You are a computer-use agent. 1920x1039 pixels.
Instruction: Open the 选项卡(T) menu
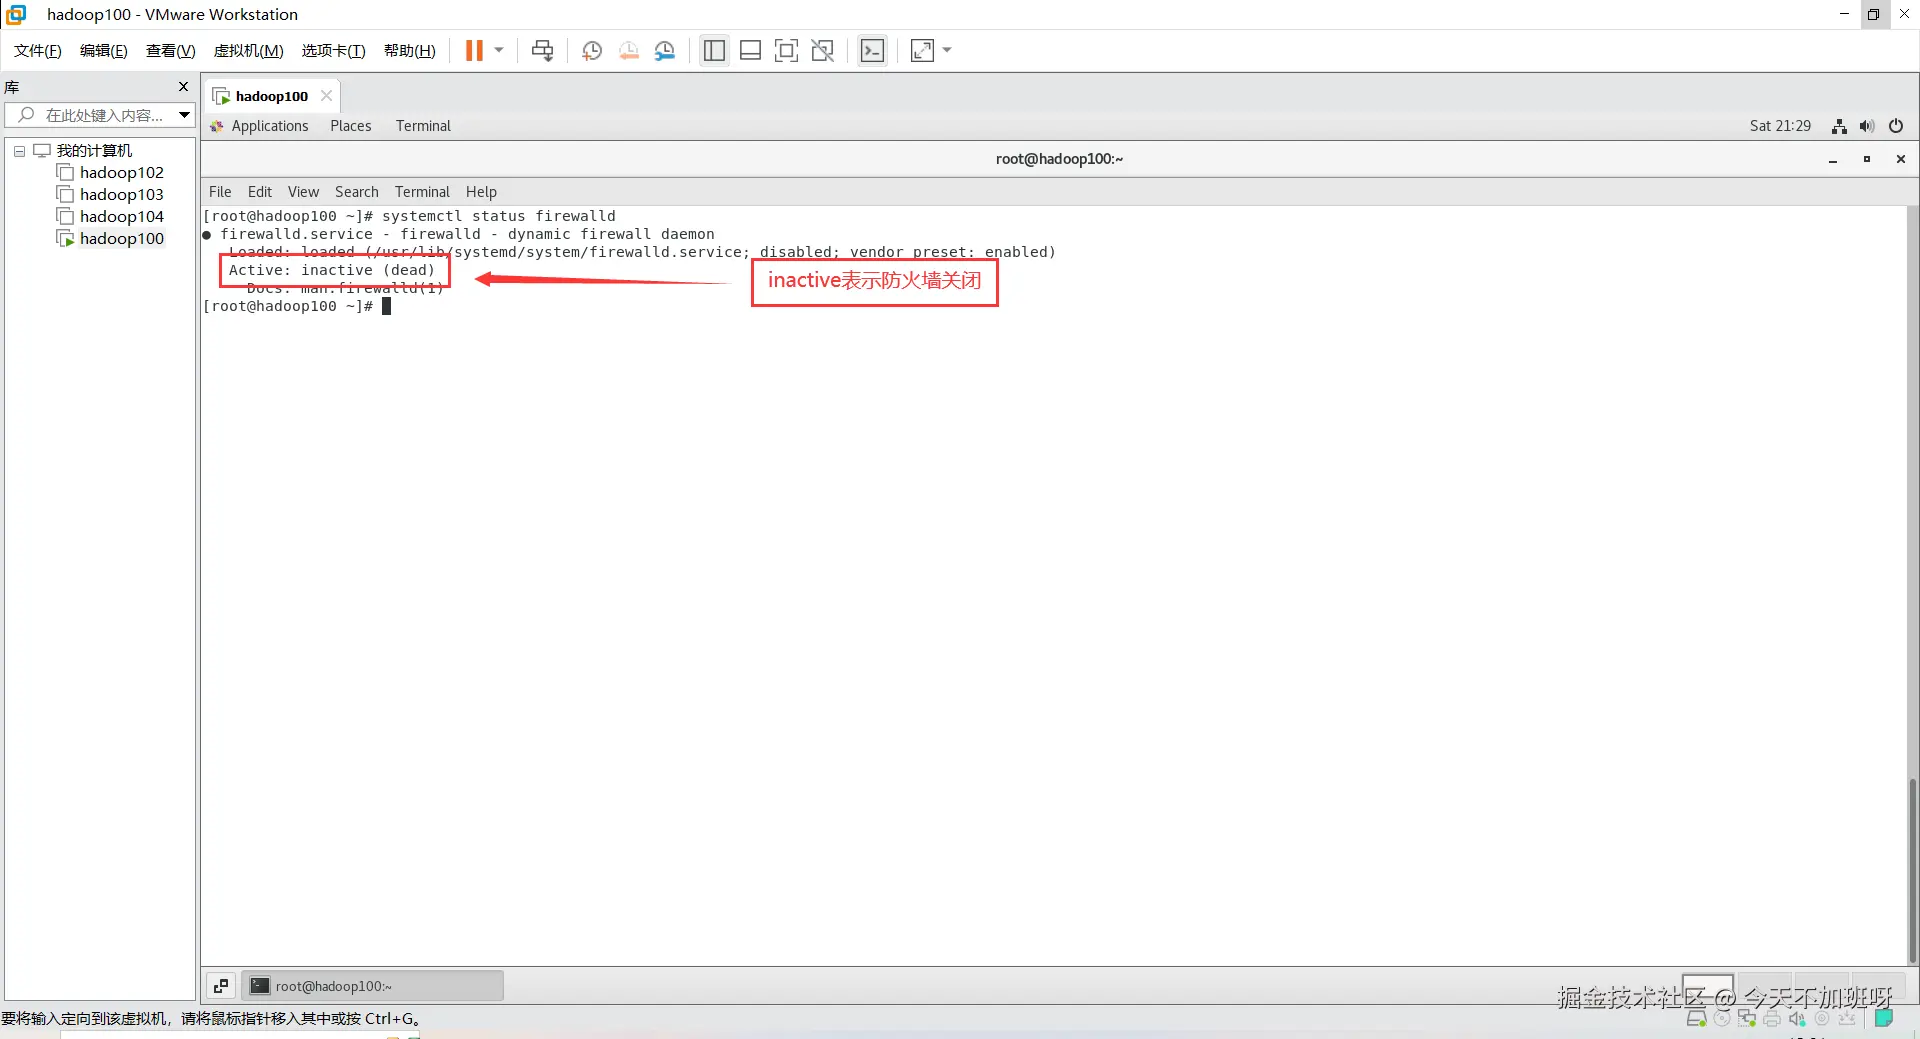coord(334,51)
